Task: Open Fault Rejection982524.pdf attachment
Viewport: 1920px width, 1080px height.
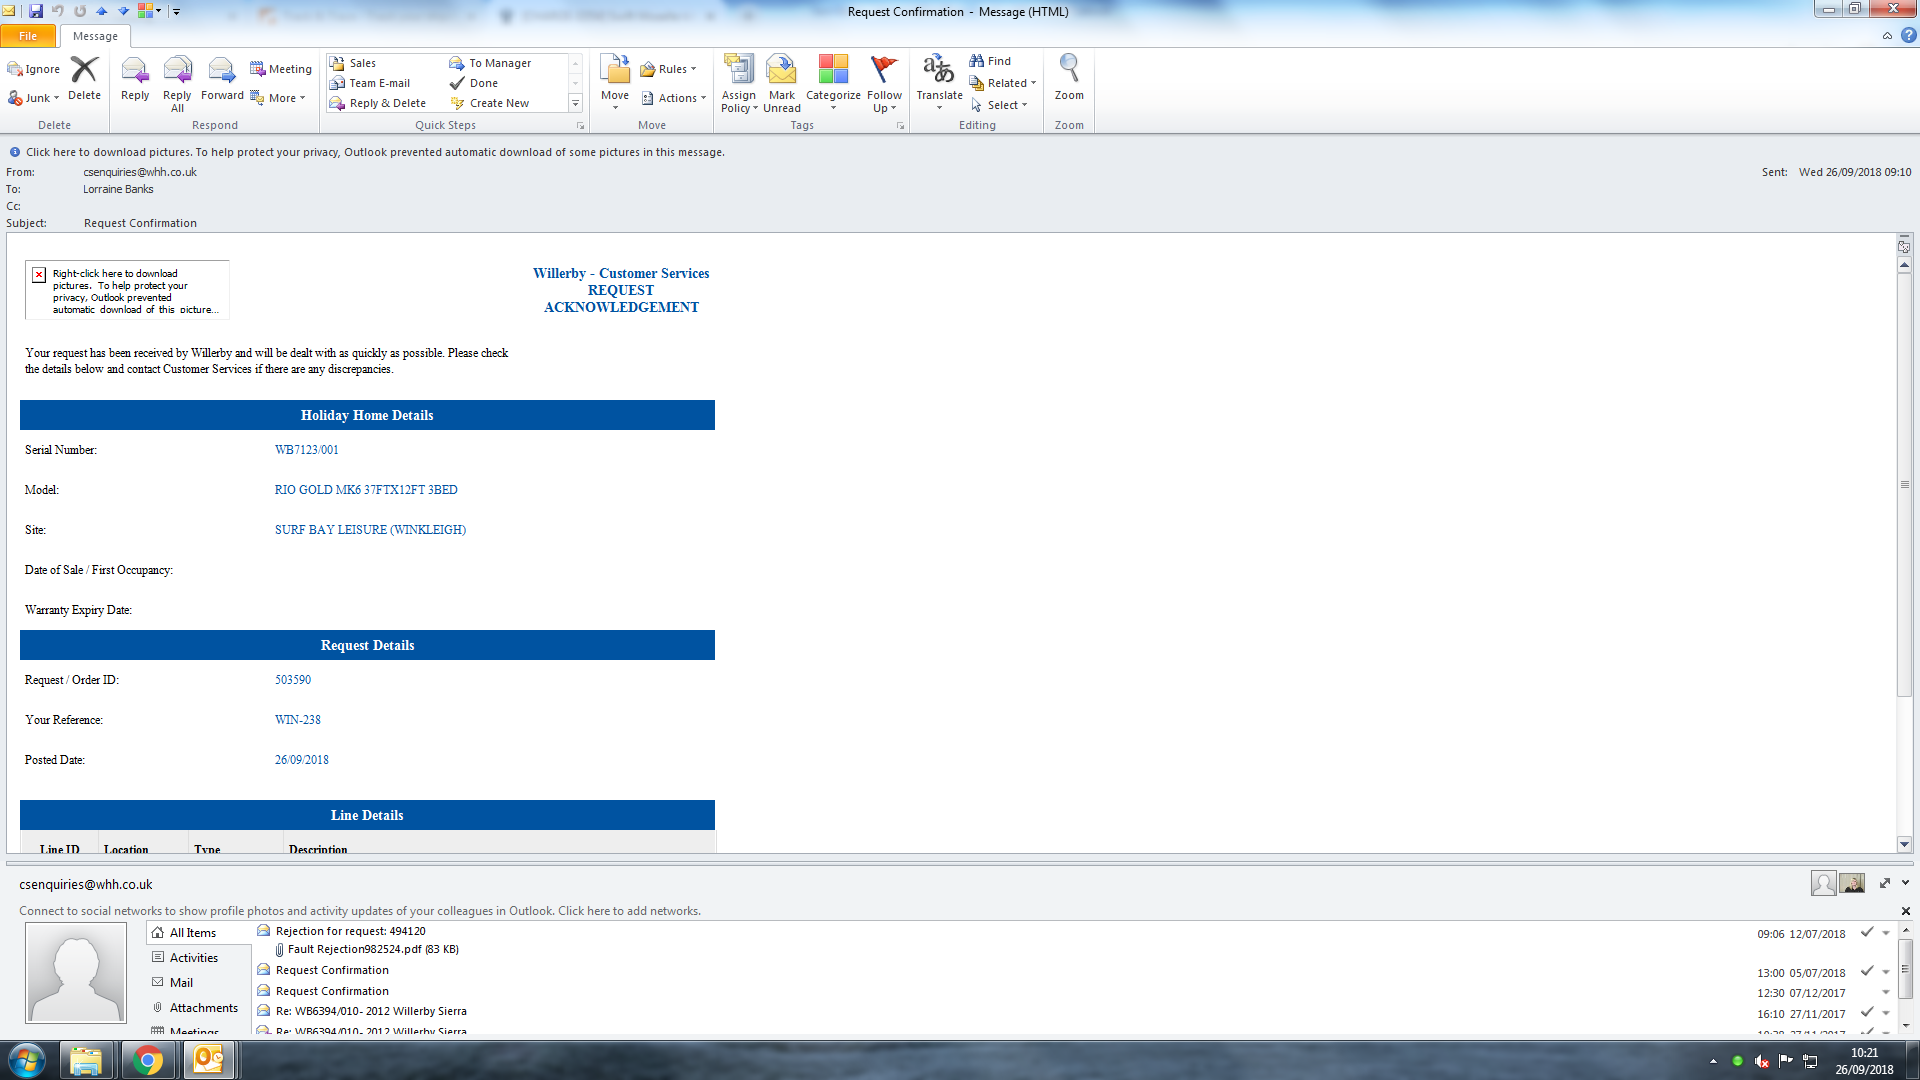Action: click(x=372, y=950)
